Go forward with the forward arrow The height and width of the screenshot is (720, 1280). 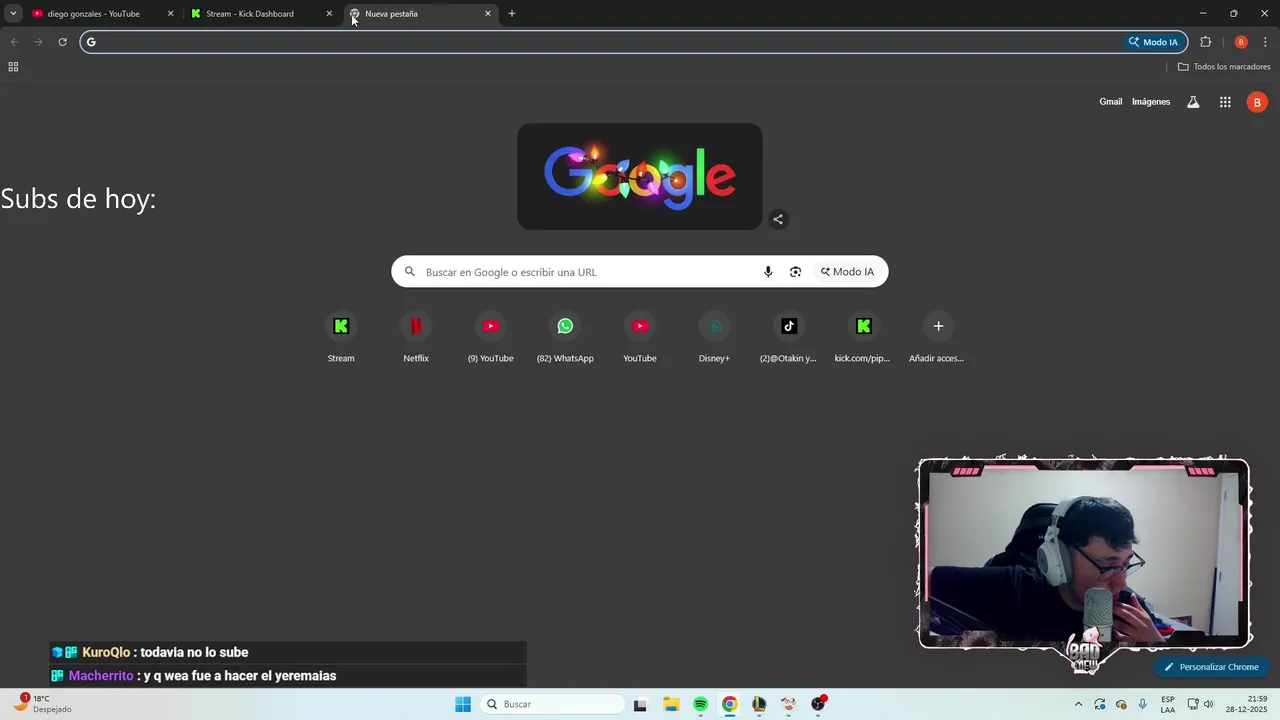38,42
